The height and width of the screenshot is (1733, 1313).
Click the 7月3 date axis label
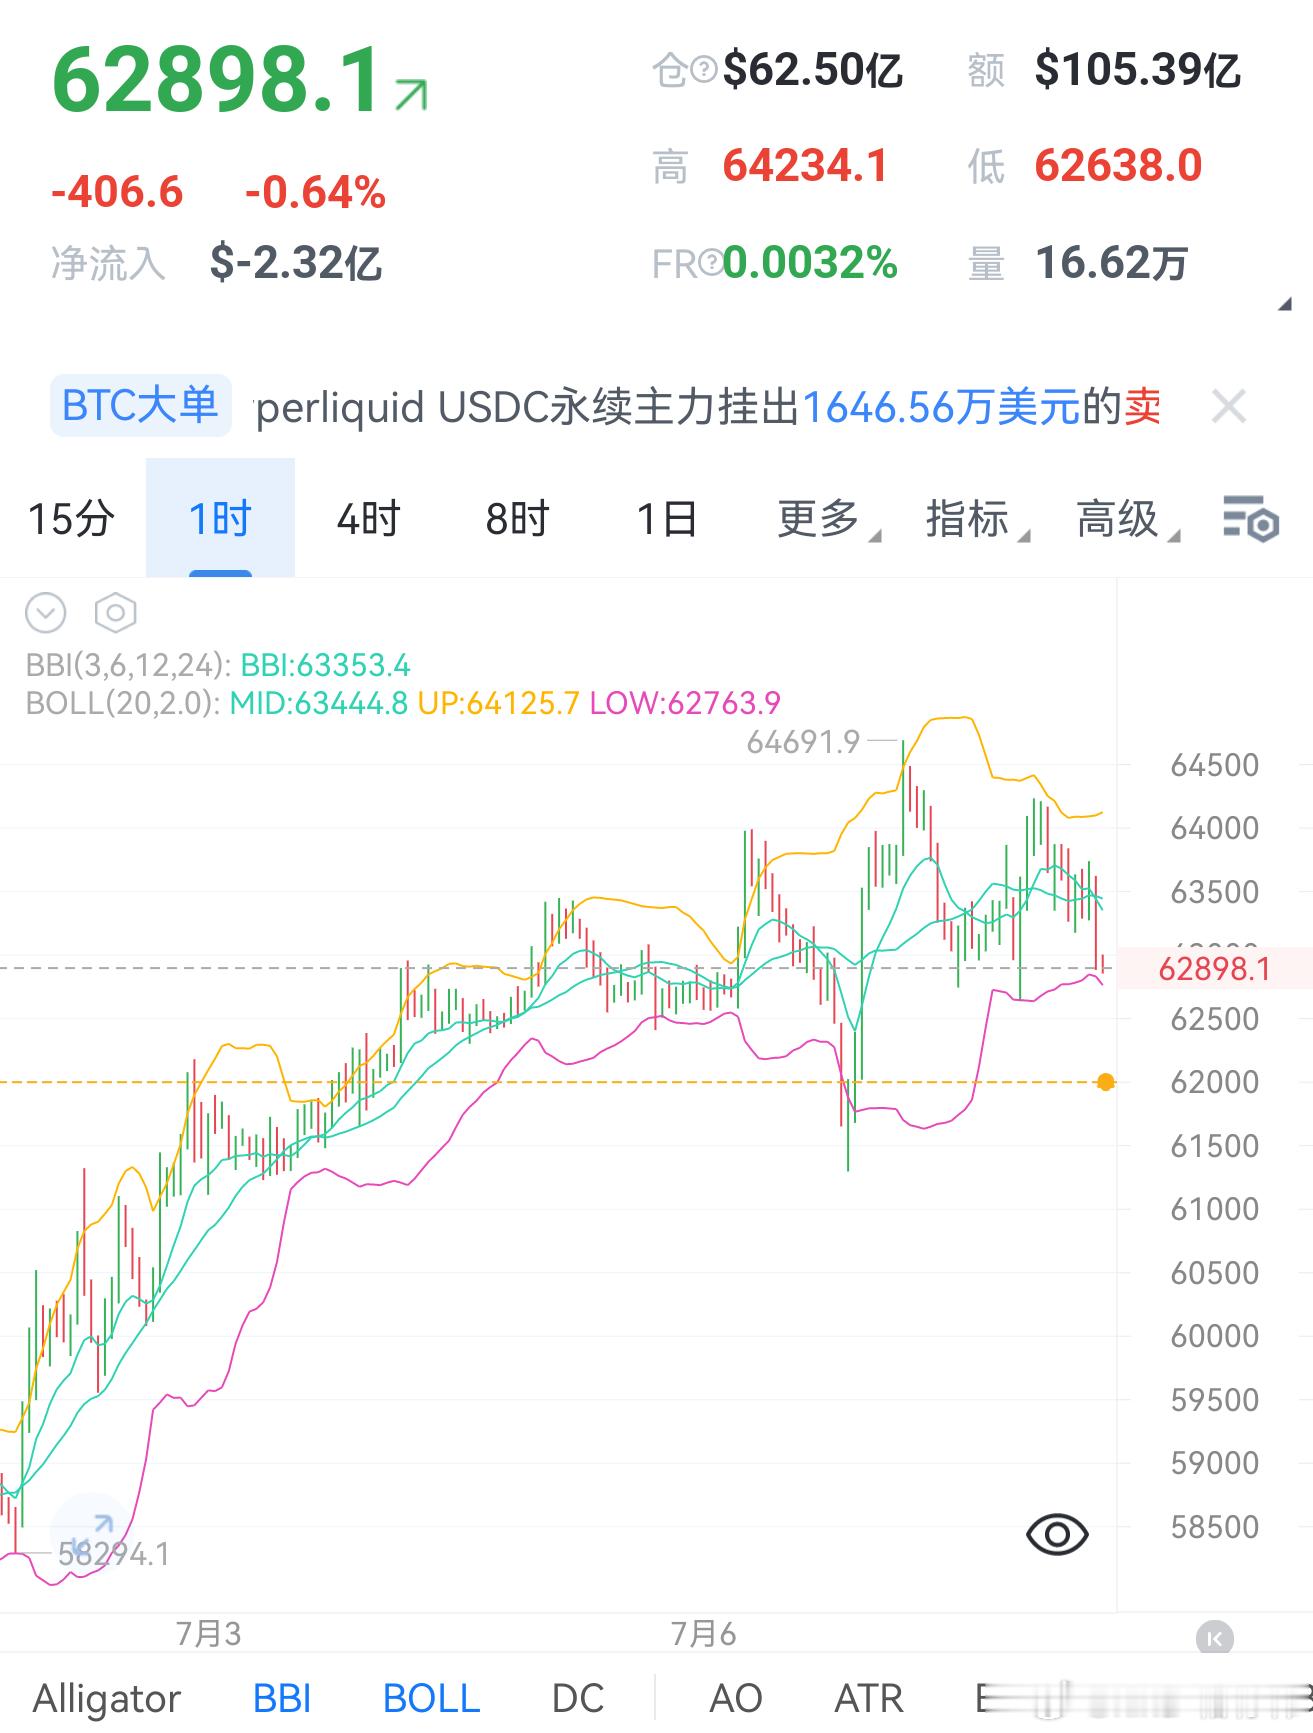[209, 1634]
